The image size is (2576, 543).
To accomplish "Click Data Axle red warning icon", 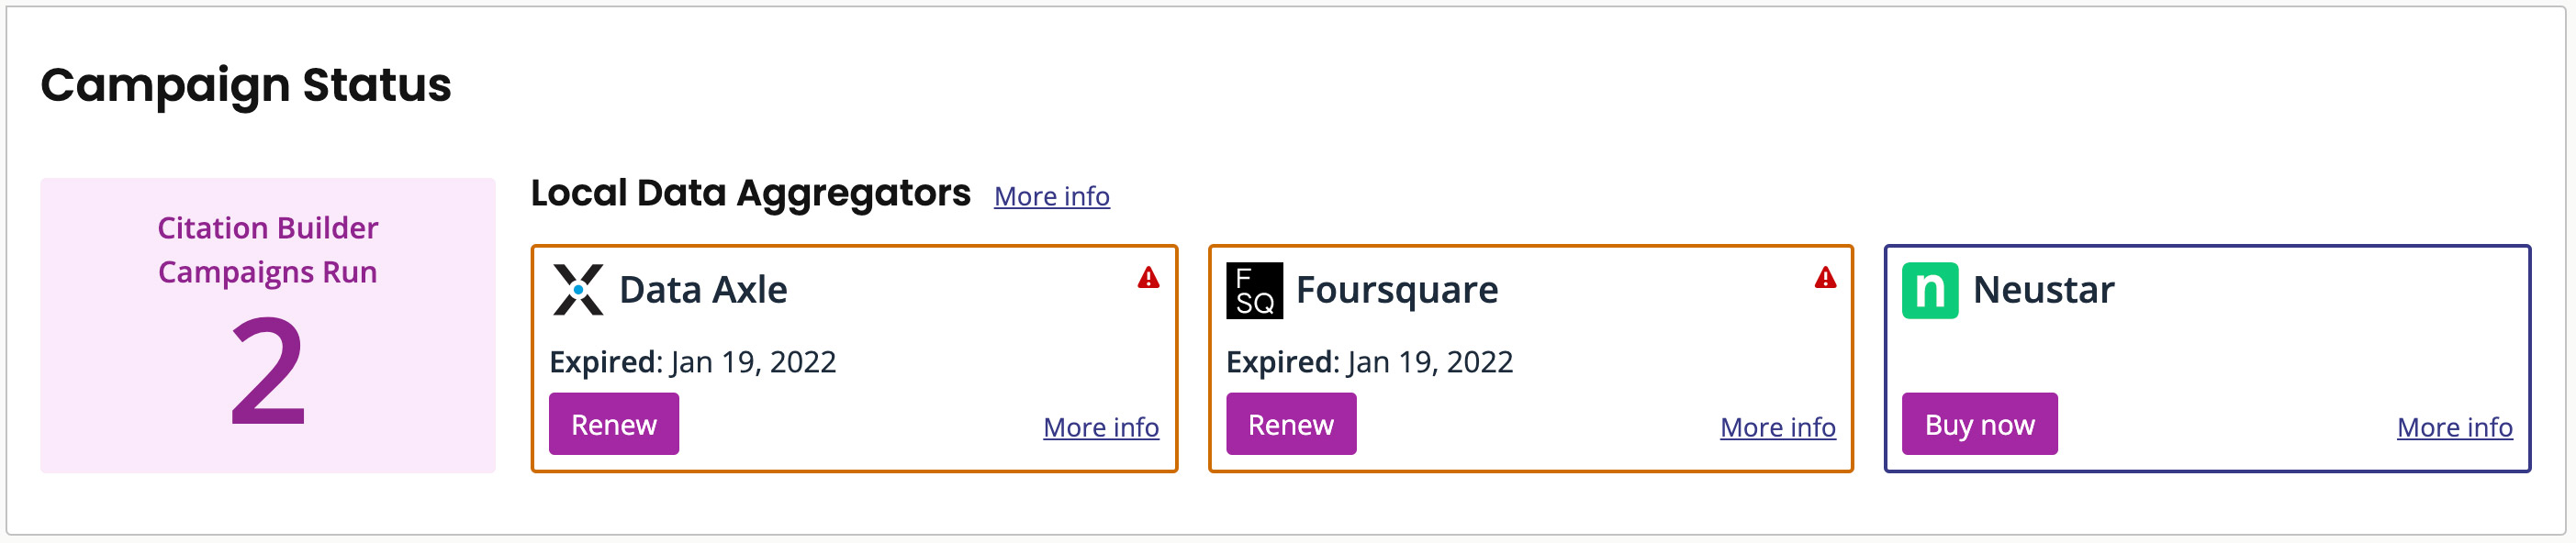I will [1148, 278].
